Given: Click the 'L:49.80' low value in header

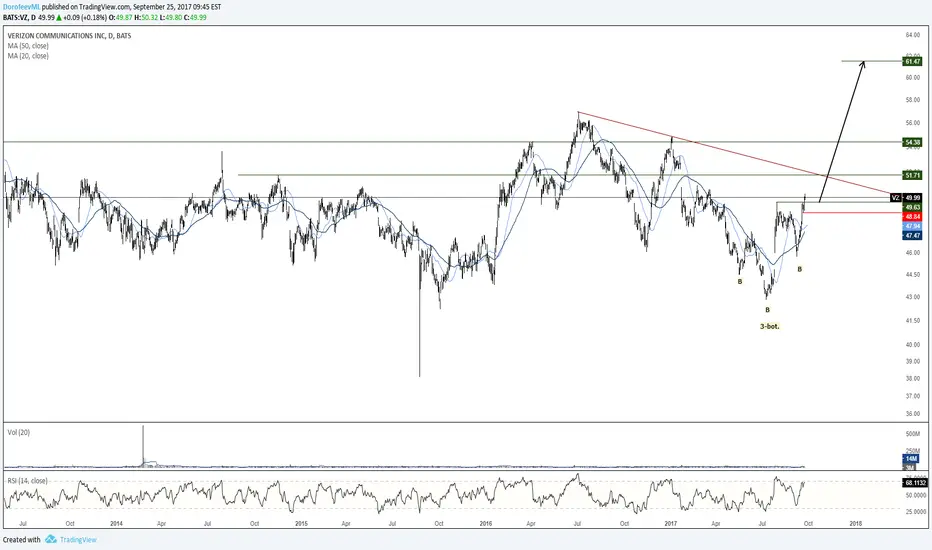Looking at the screenshot, I should (x=171, y=18).
